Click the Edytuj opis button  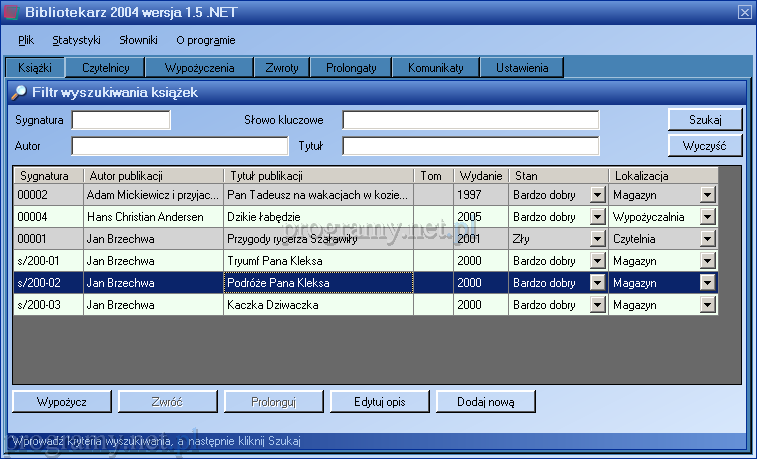tap(379, 401)
